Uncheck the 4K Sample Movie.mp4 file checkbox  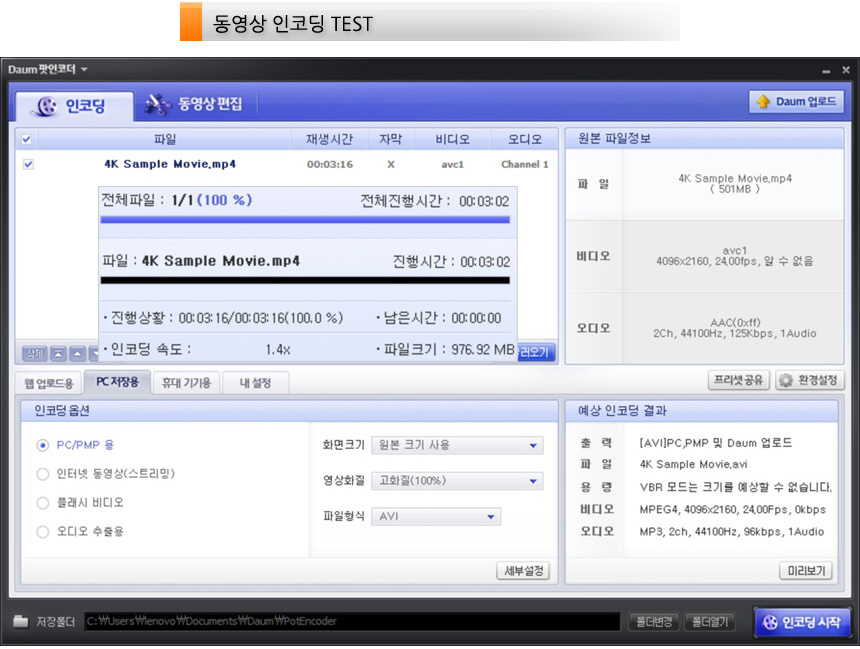tap(28, 164)
